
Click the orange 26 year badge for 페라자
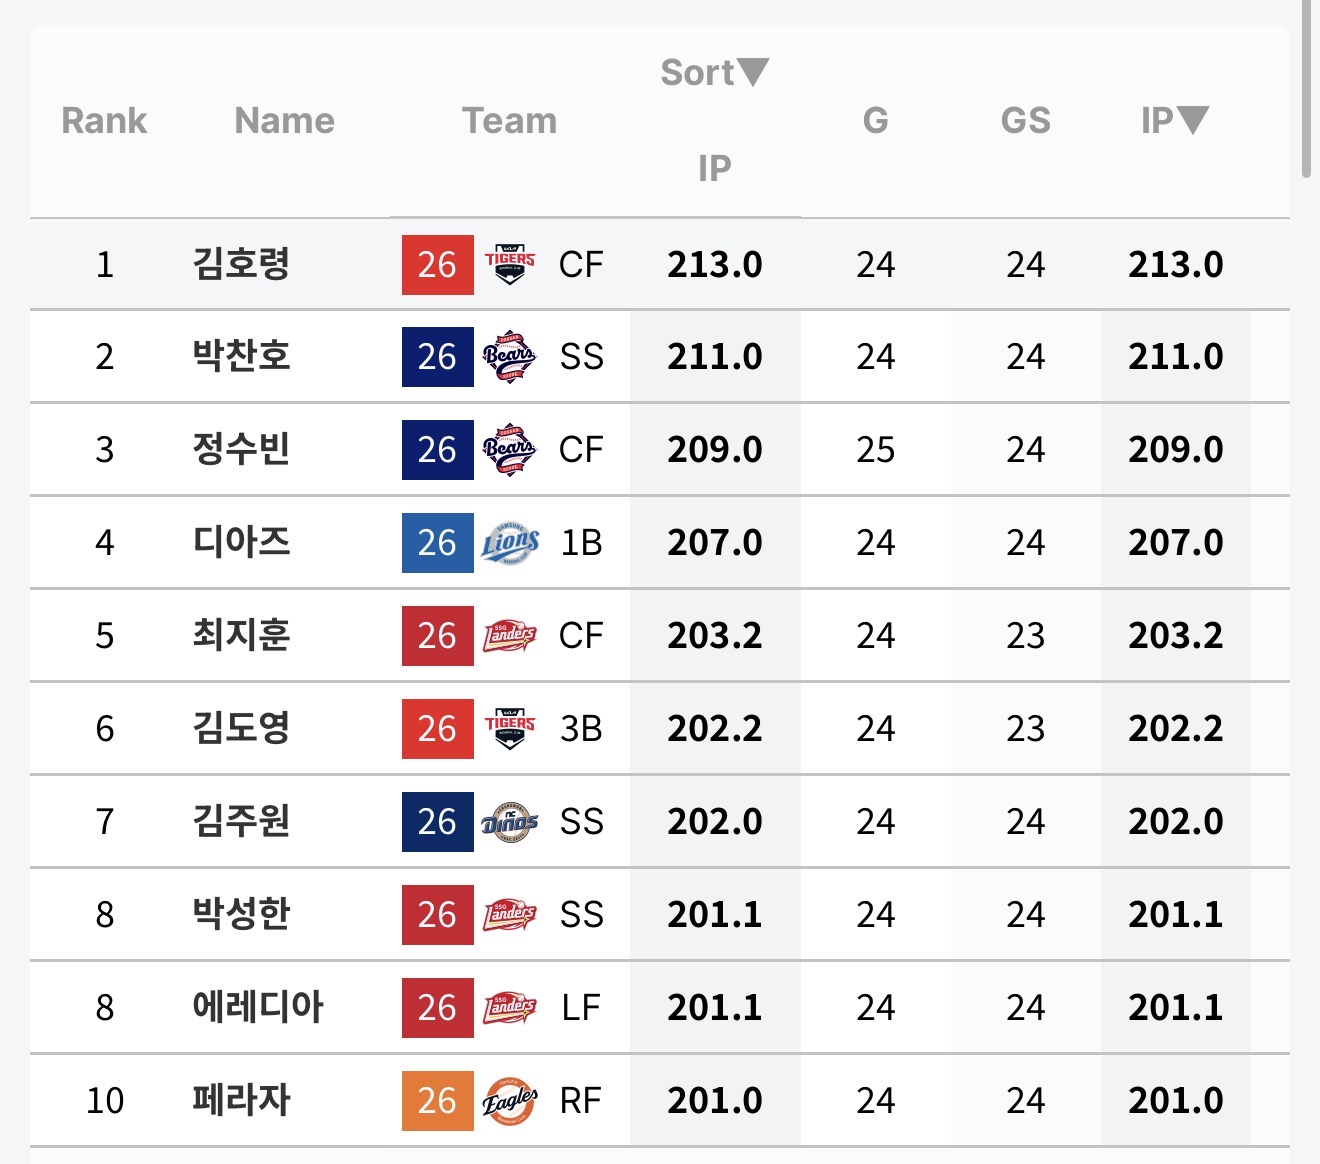437,1100
